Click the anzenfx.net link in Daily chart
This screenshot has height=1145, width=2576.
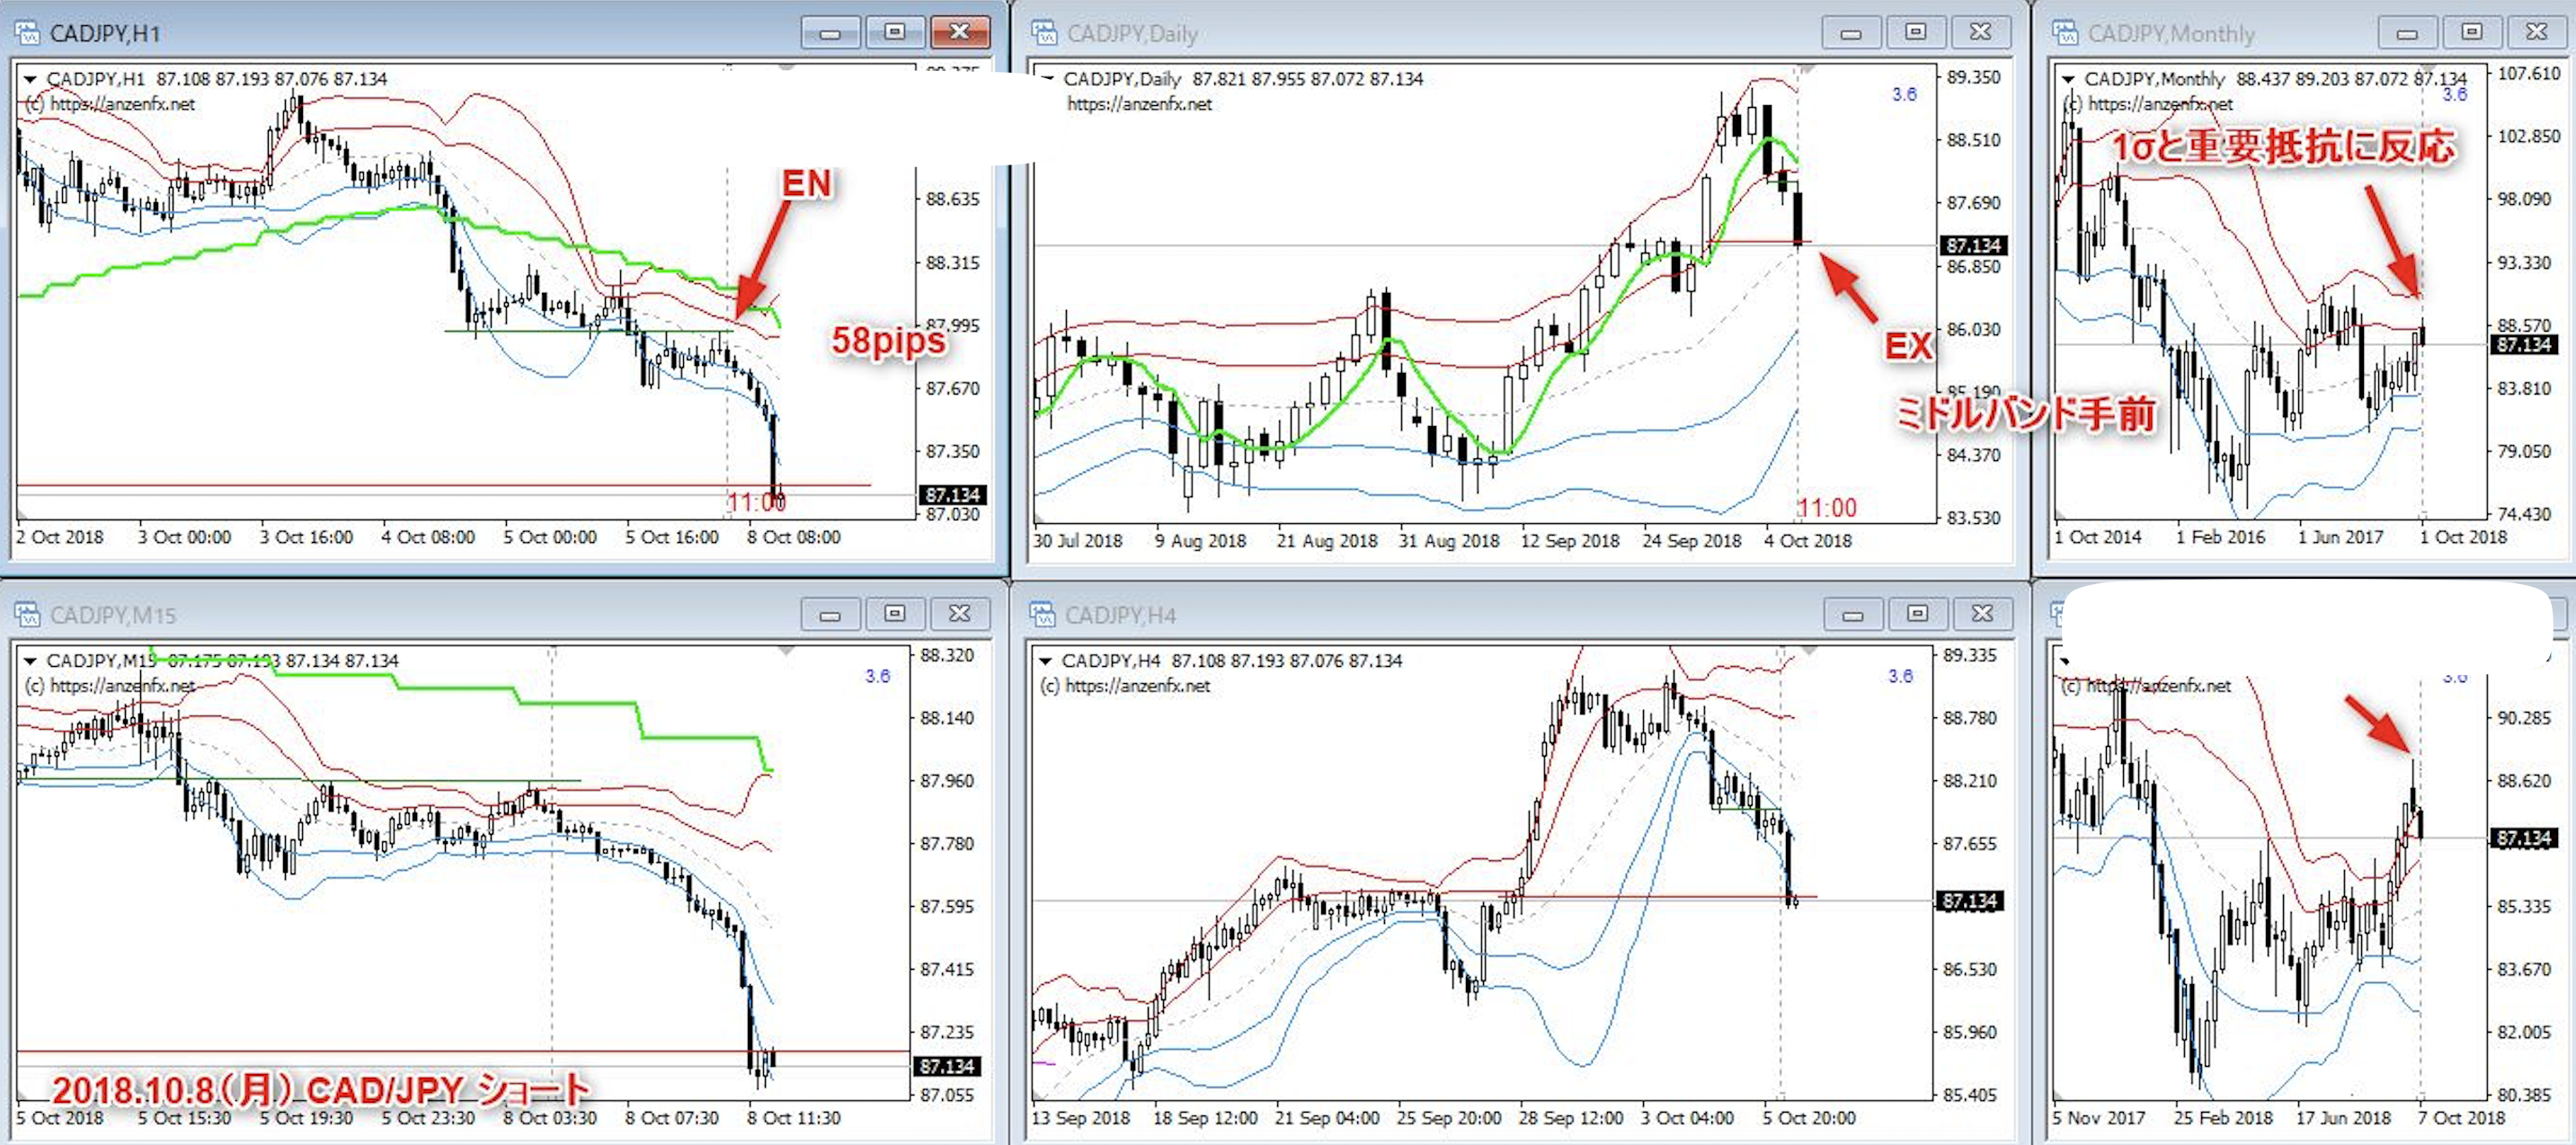coord(1139,104)
